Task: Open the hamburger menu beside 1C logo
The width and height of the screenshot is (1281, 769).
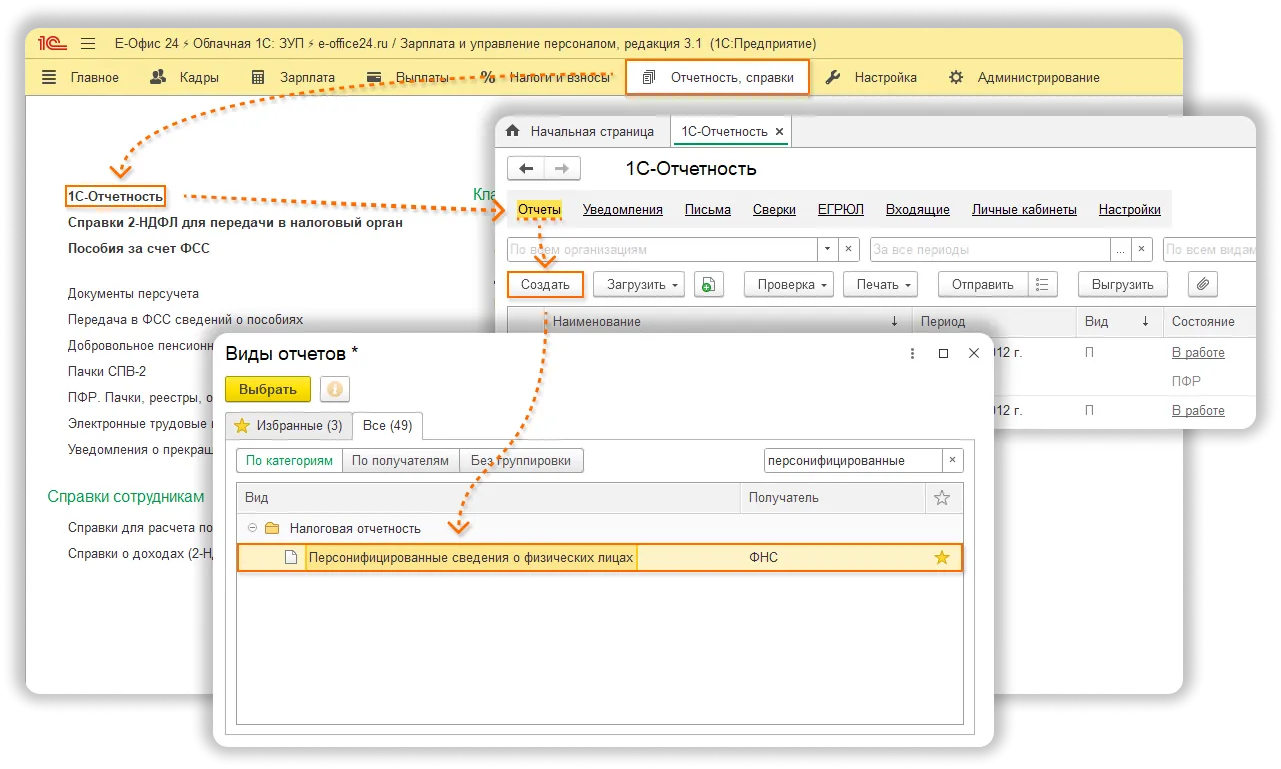Action: [88, 43]
